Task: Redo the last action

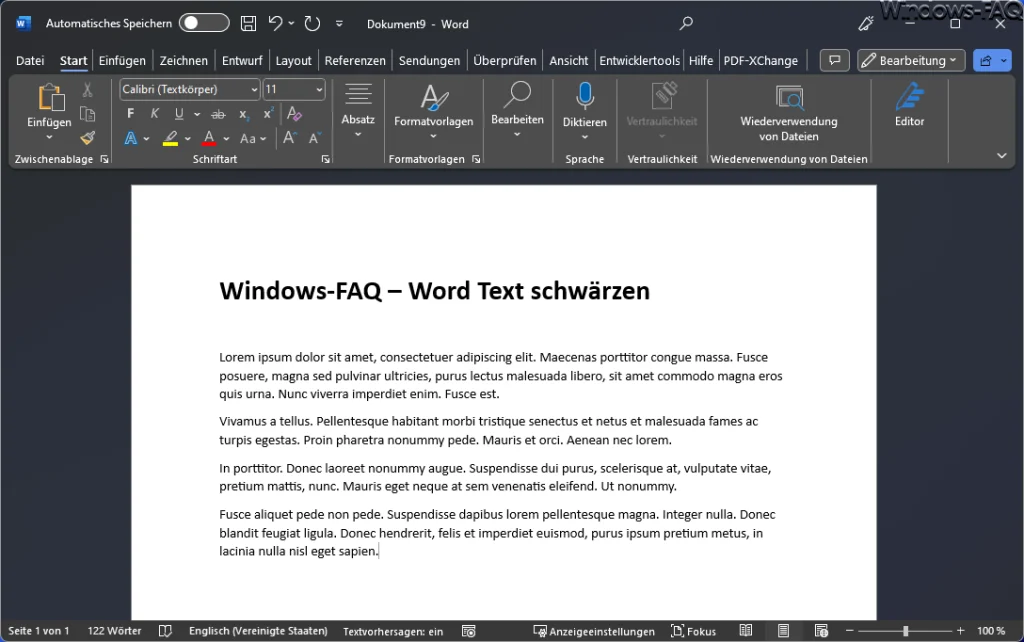Action: coord(312,24)
